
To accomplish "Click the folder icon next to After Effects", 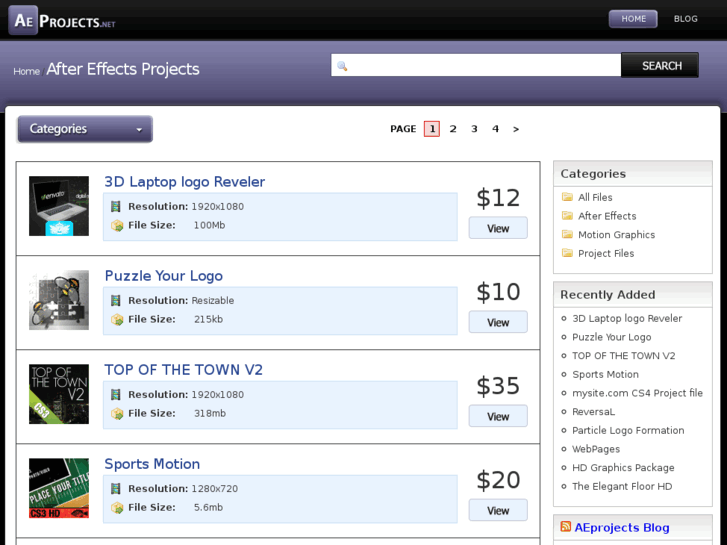I will [x=567, y=215].
